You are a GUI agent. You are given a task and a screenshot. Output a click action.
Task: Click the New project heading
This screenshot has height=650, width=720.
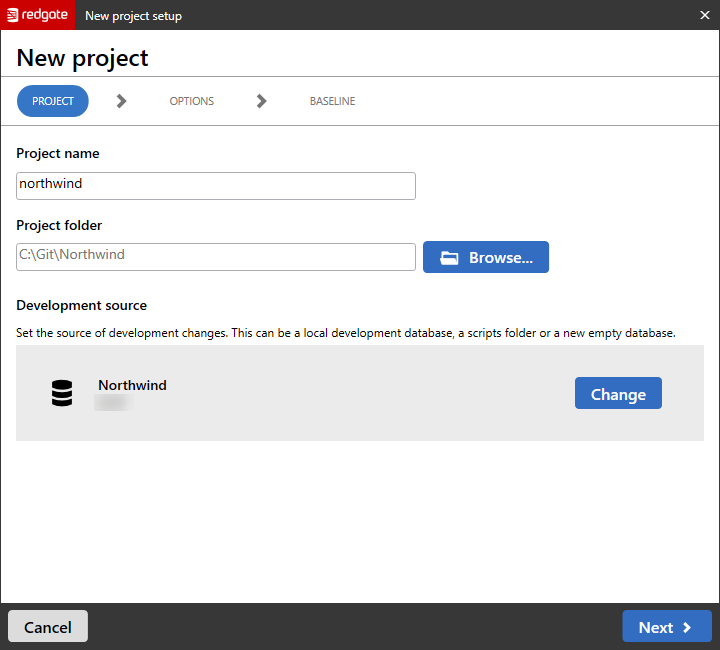click(82, 58)
